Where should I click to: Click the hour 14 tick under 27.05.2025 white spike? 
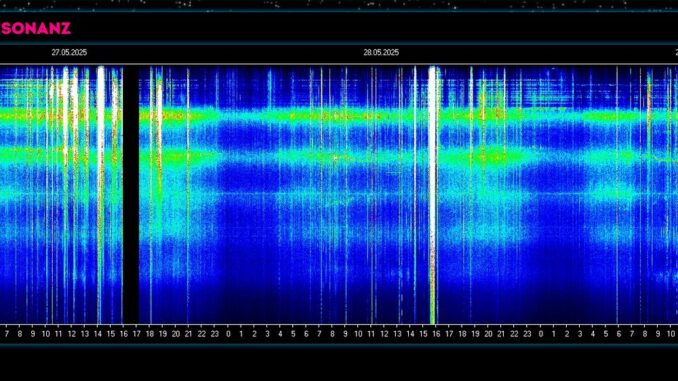point(98,334)
